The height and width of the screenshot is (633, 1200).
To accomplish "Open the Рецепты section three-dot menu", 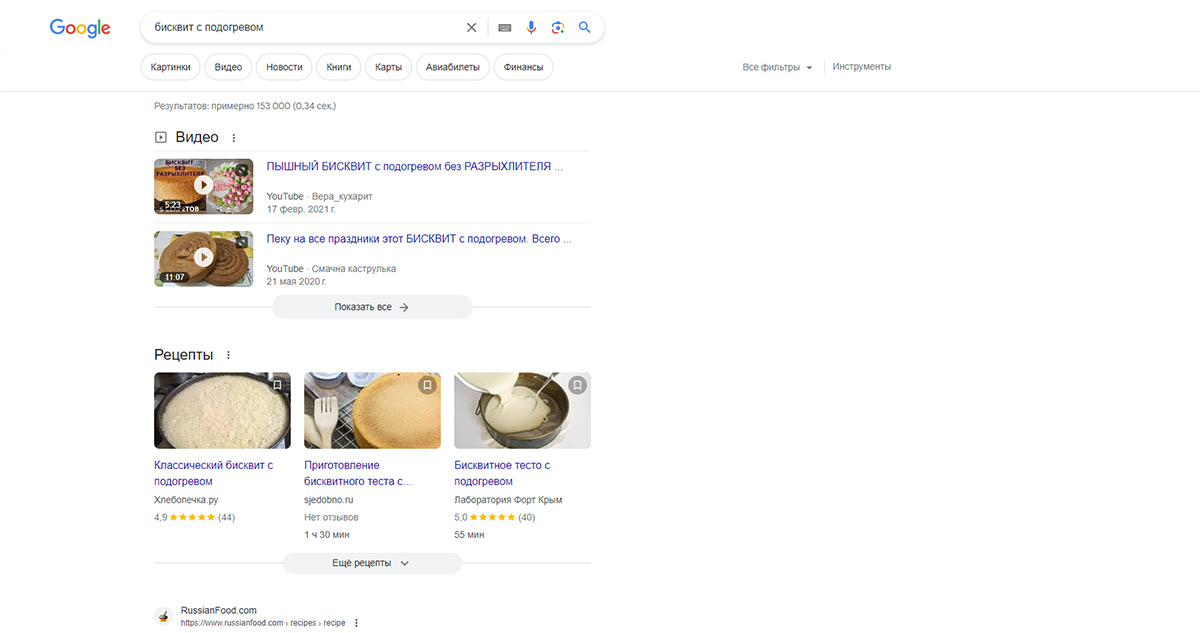I will click(x=228, y=355).
